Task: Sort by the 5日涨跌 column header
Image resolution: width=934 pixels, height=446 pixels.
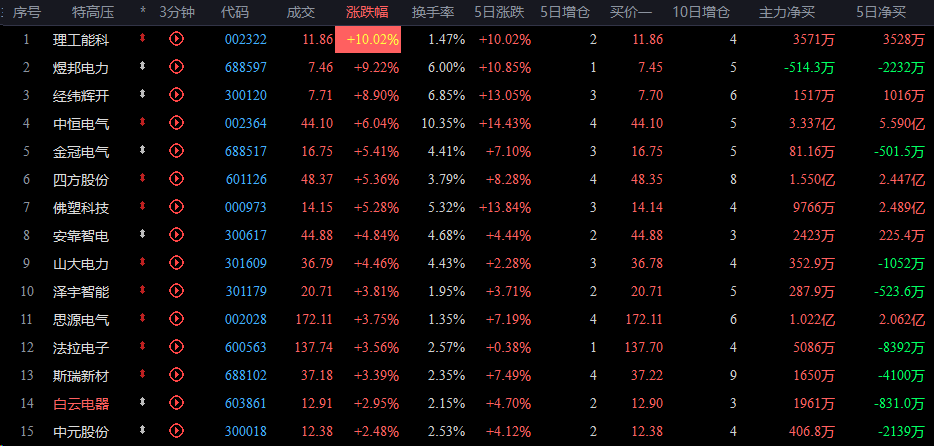Action: (500, 12)
